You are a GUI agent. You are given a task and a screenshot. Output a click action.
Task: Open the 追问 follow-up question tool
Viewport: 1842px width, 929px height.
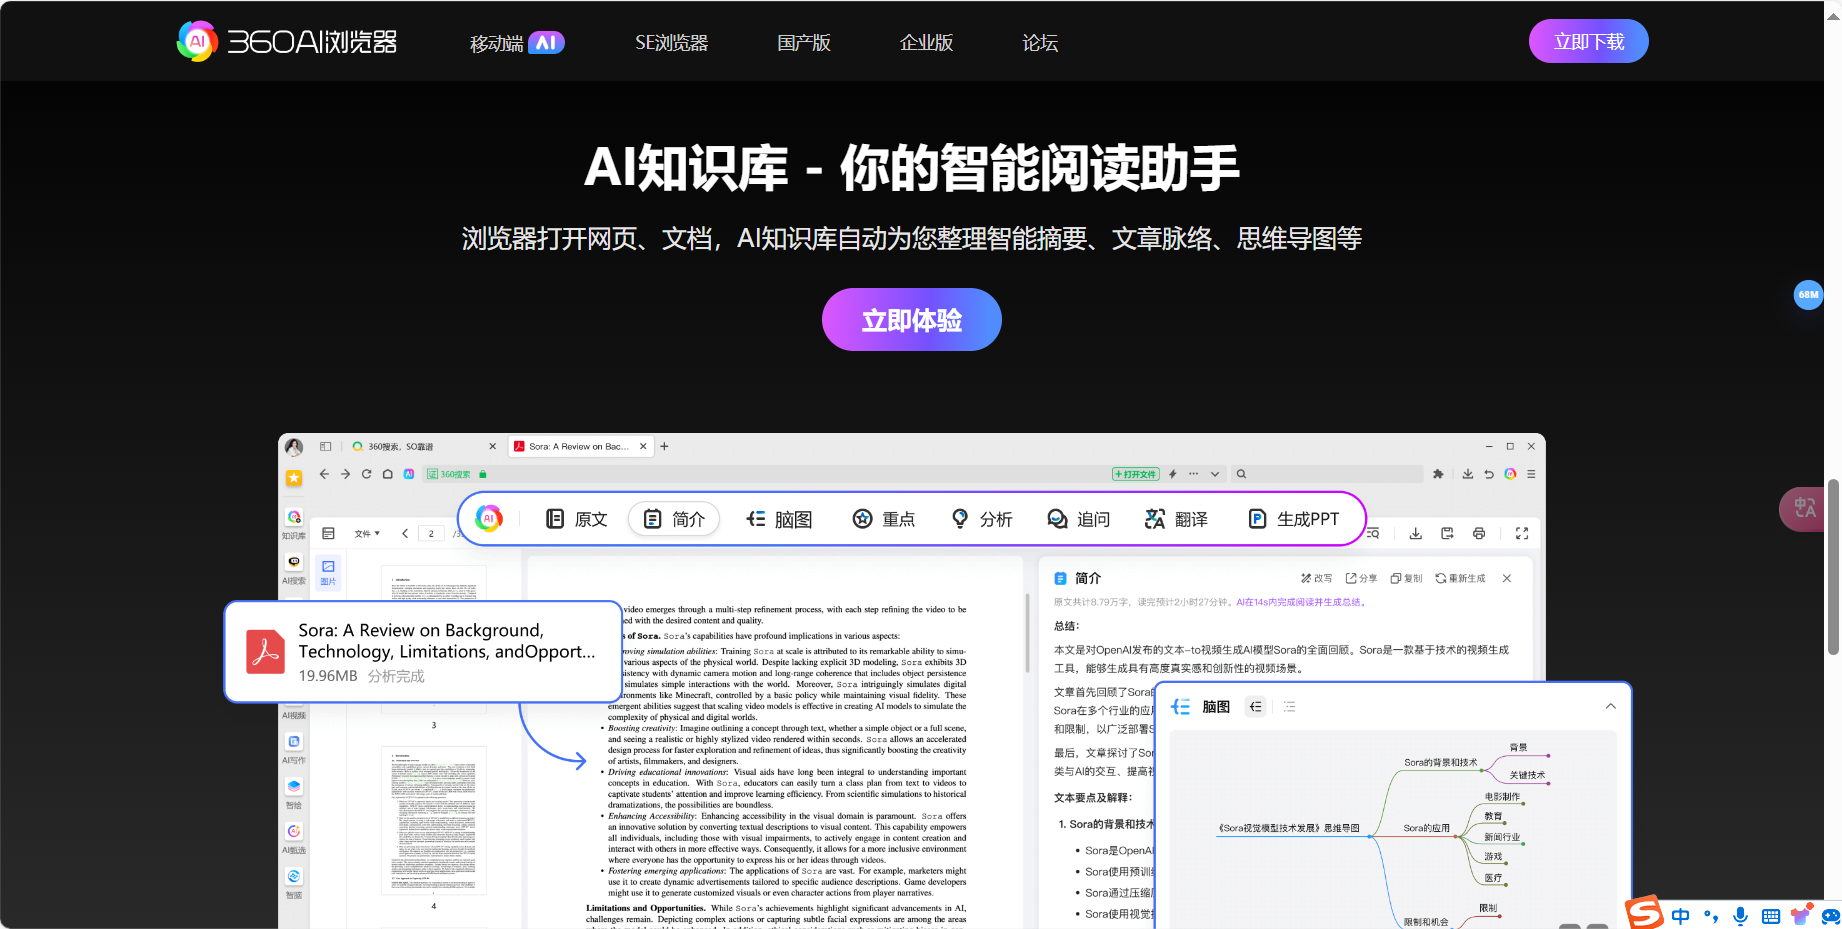(1079, 519)
